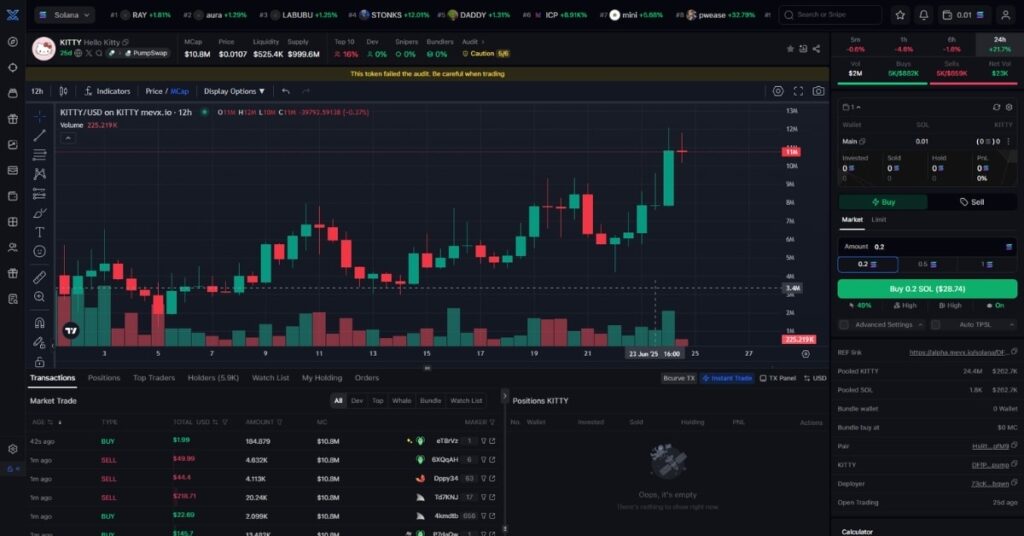Expand the Auto TPSL dropdown arrow
Image resolution: width=1024 pixels, height=536 pixels.
pos(1012,324)
